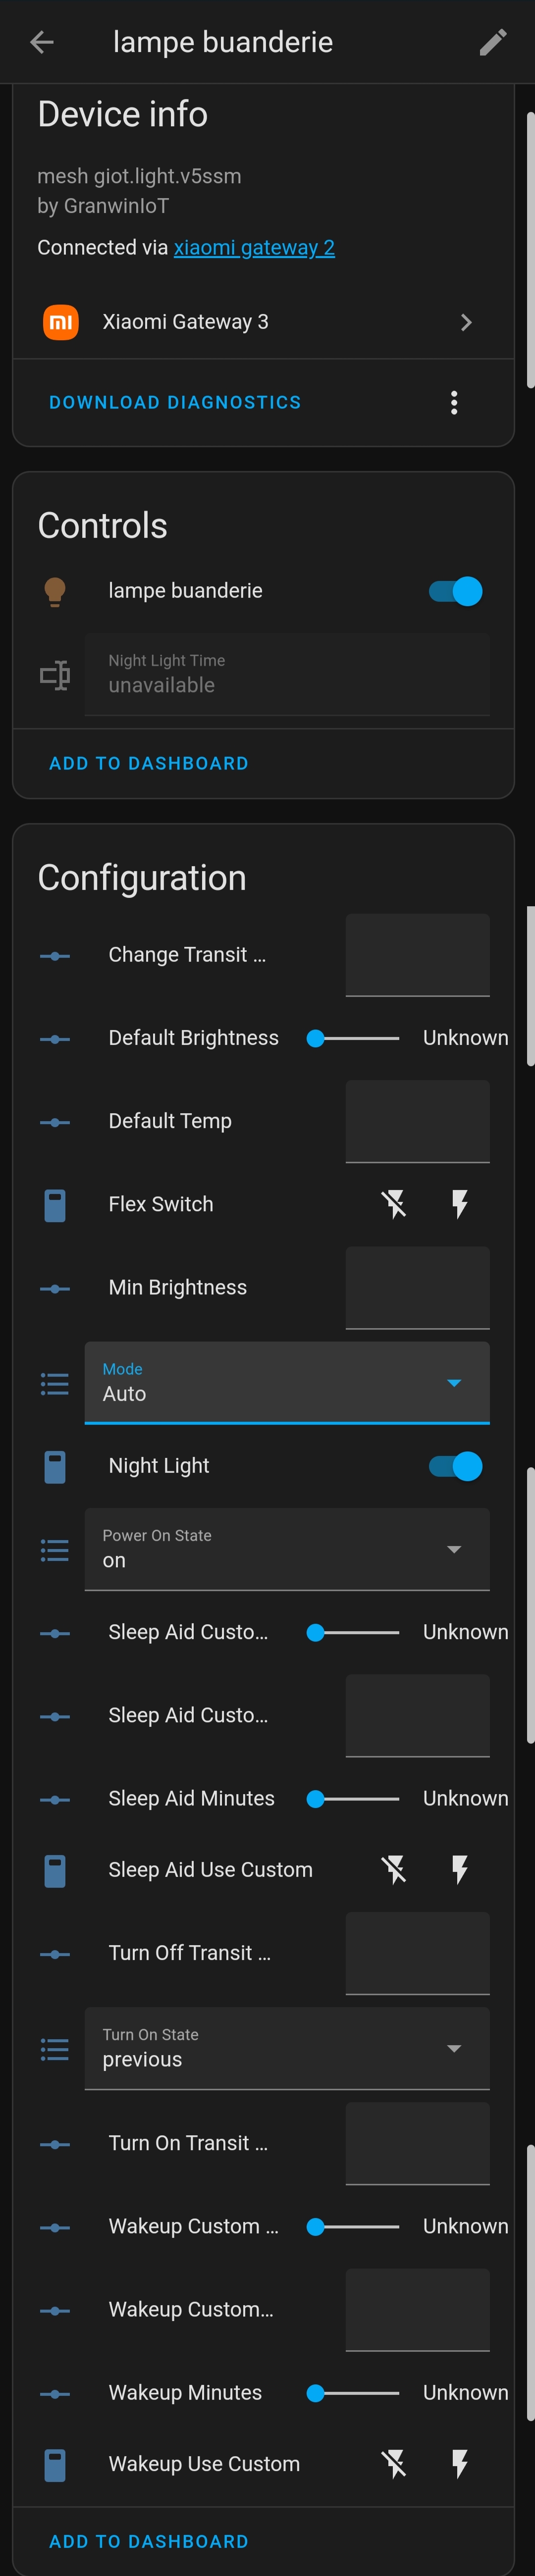Click the pencil icon to rename the device
The width and height of the screenshot is (535, 2576).
pos(492,42)
